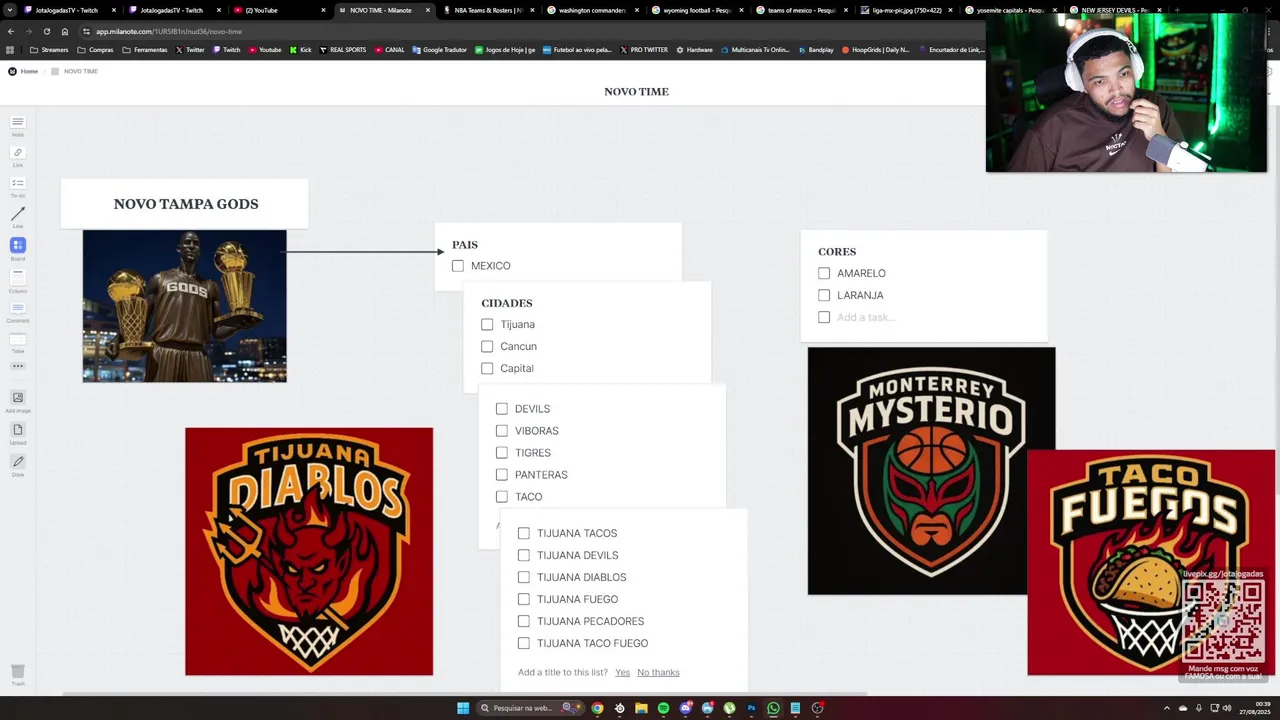Tick the DEVILS checkbox
The image size is (1280, 720).
502,409
